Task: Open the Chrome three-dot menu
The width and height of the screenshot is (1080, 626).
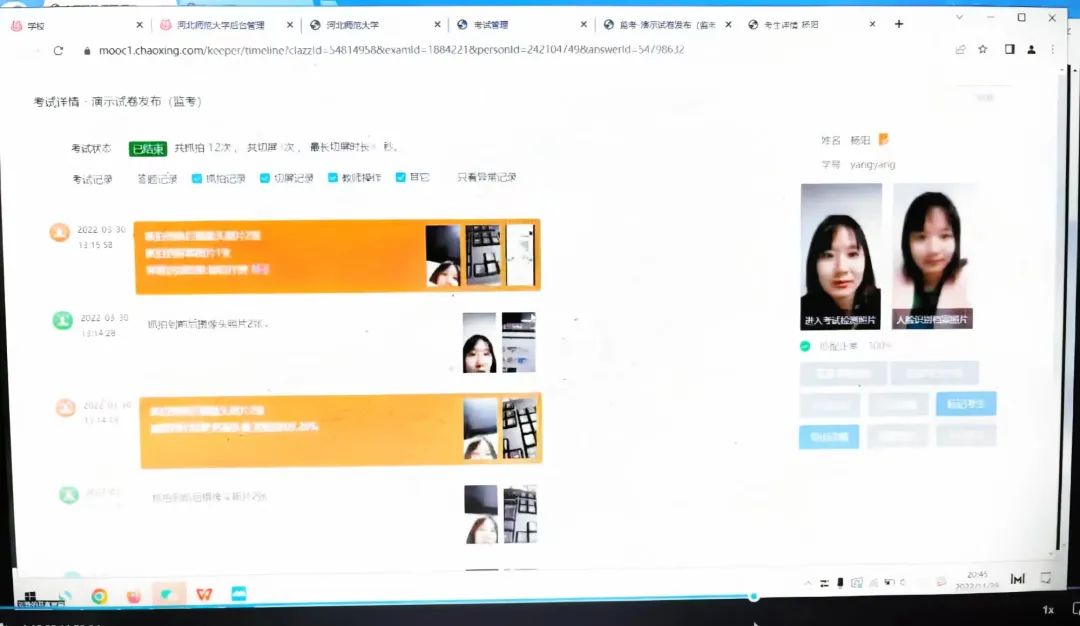Action: point(1052,49)
